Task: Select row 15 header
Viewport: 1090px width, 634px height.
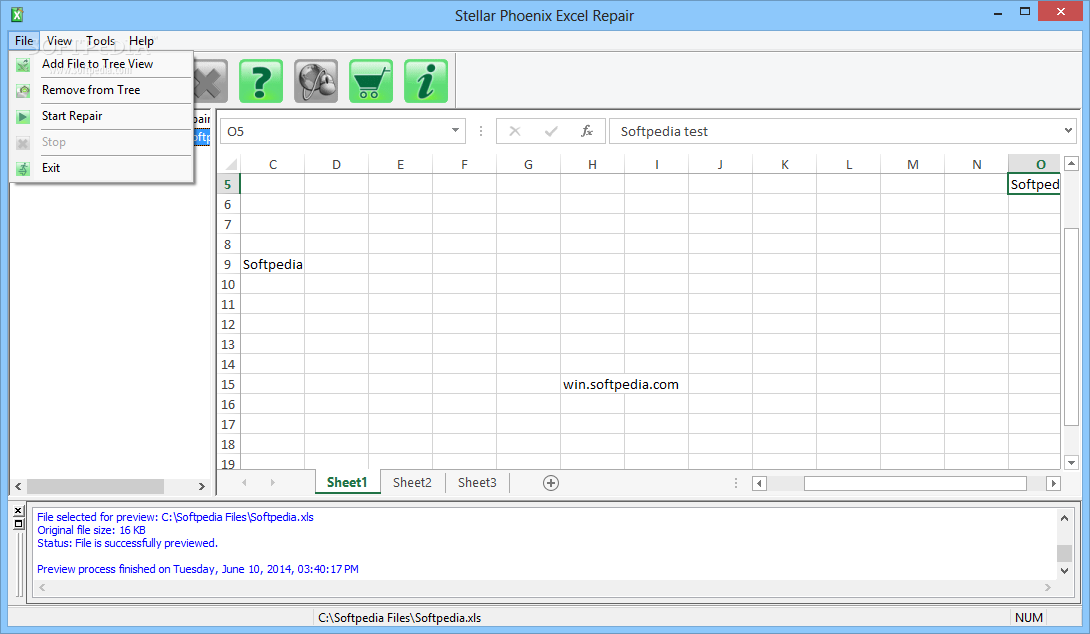Action: point(228,384)
